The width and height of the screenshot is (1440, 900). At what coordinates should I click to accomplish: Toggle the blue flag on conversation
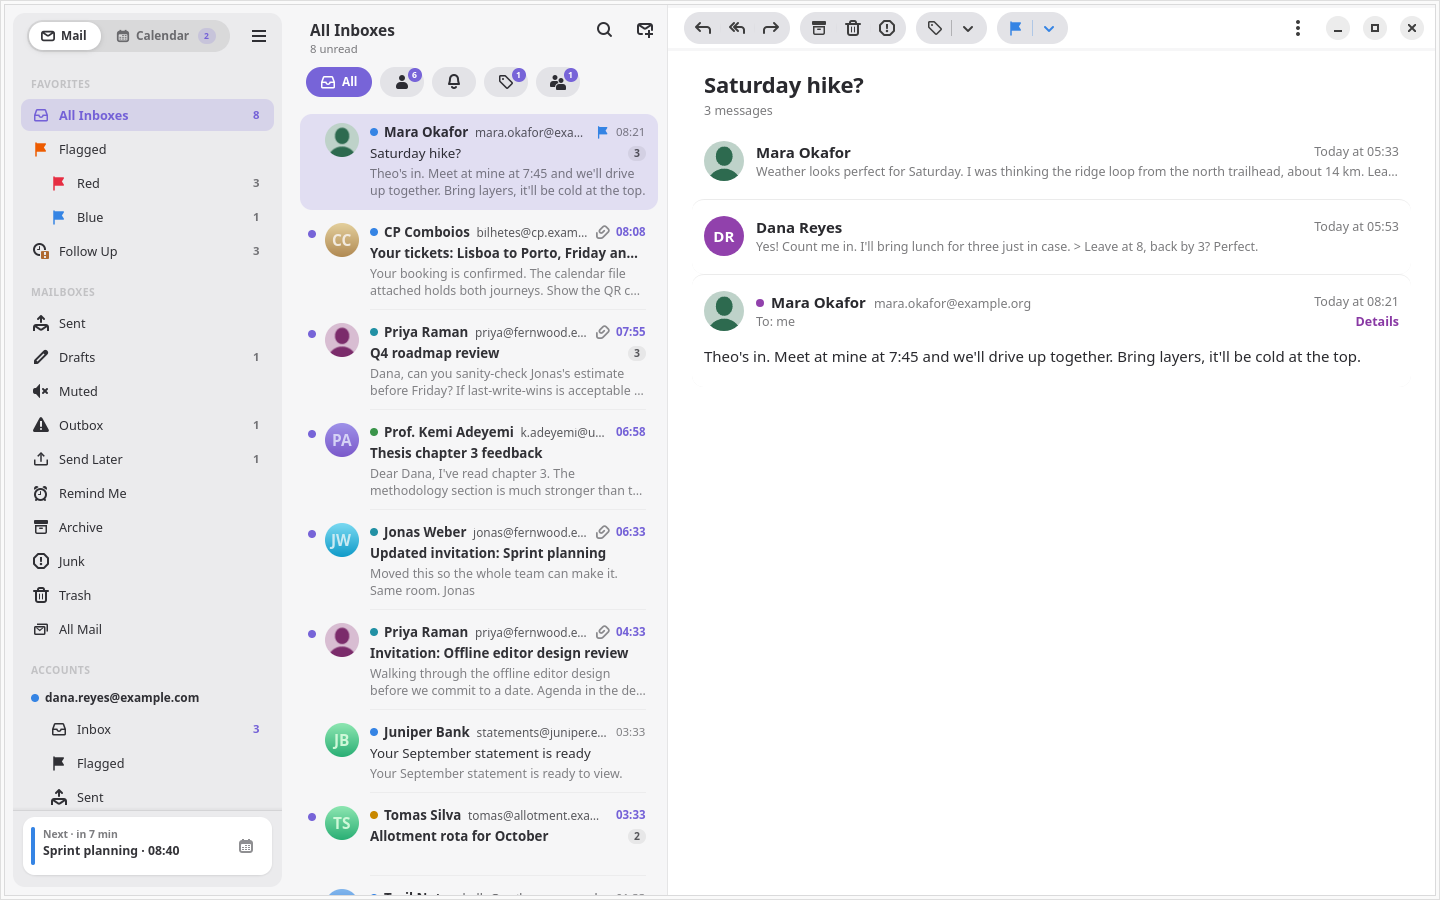pyautogui.click(x=1015, y=28)
